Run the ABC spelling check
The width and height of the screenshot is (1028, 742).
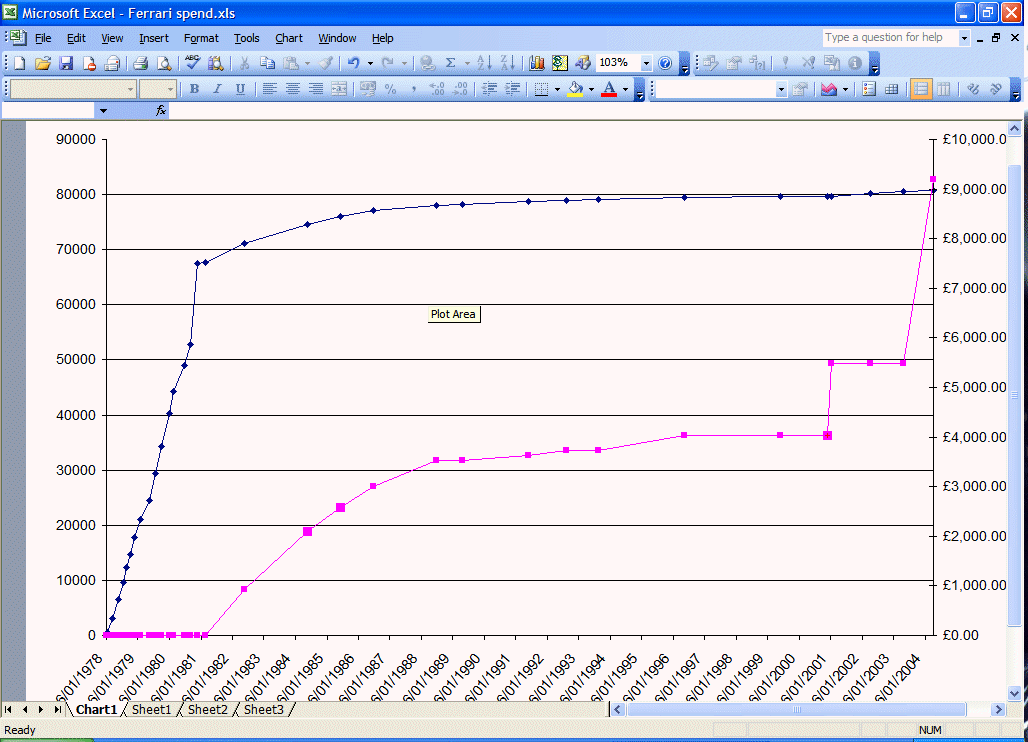click(192, 63)
